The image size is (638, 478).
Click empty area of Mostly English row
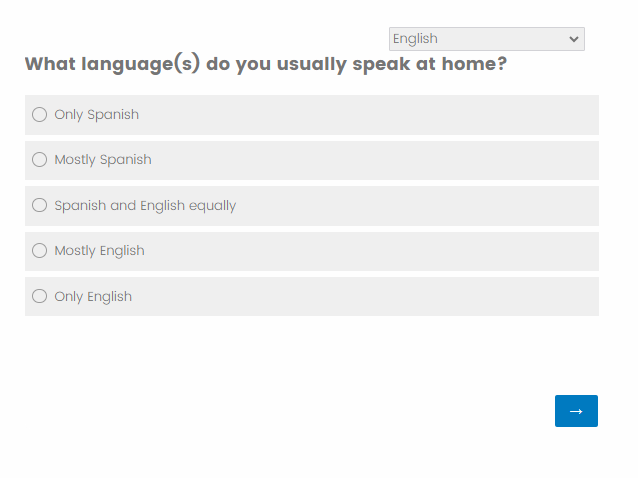coord(400,251)
